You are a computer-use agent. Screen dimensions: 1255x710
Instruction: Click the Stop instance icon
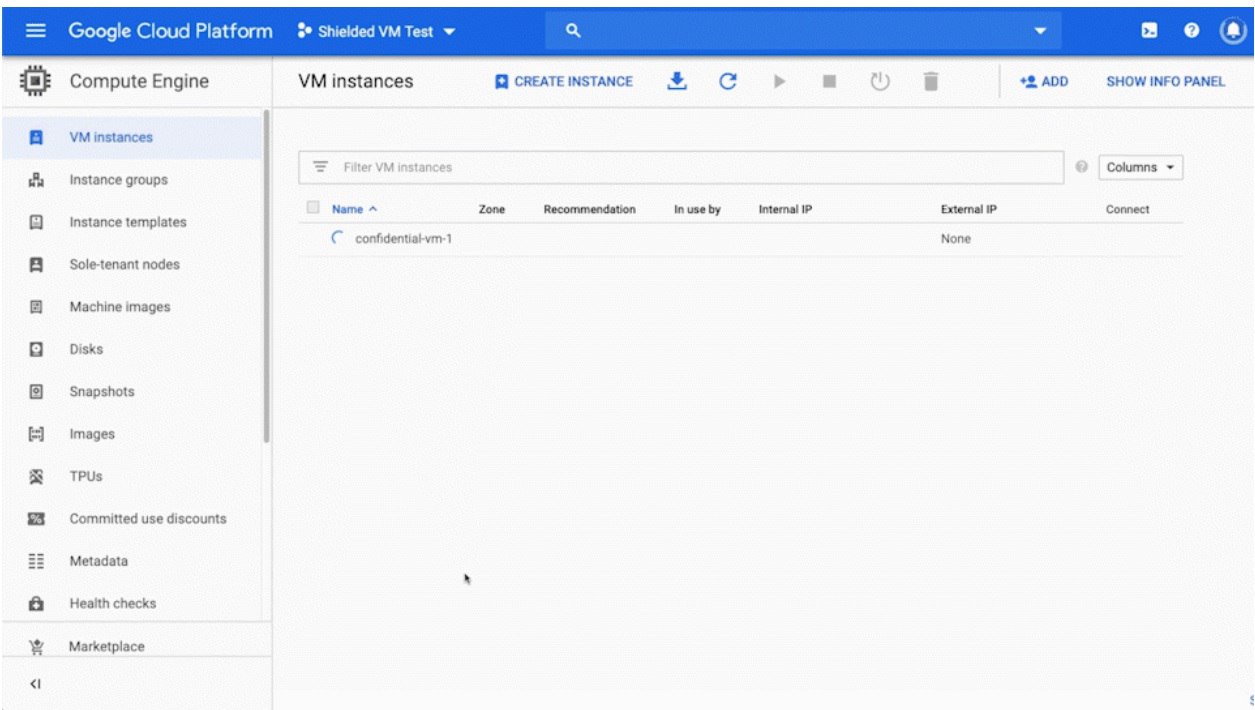(x=829, y=82)
